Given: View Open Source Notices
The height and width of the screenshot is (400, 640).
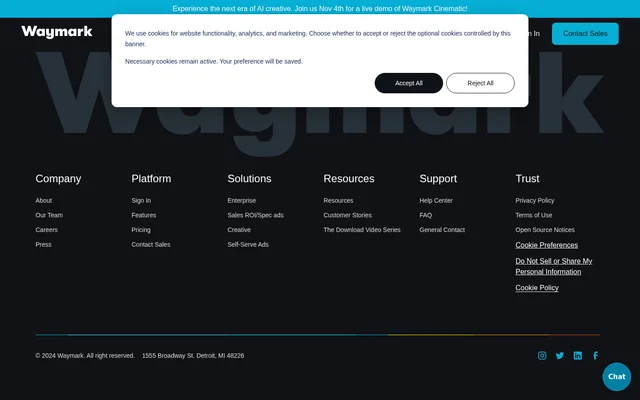Looking at the screenshot, I should click(545, 230).
